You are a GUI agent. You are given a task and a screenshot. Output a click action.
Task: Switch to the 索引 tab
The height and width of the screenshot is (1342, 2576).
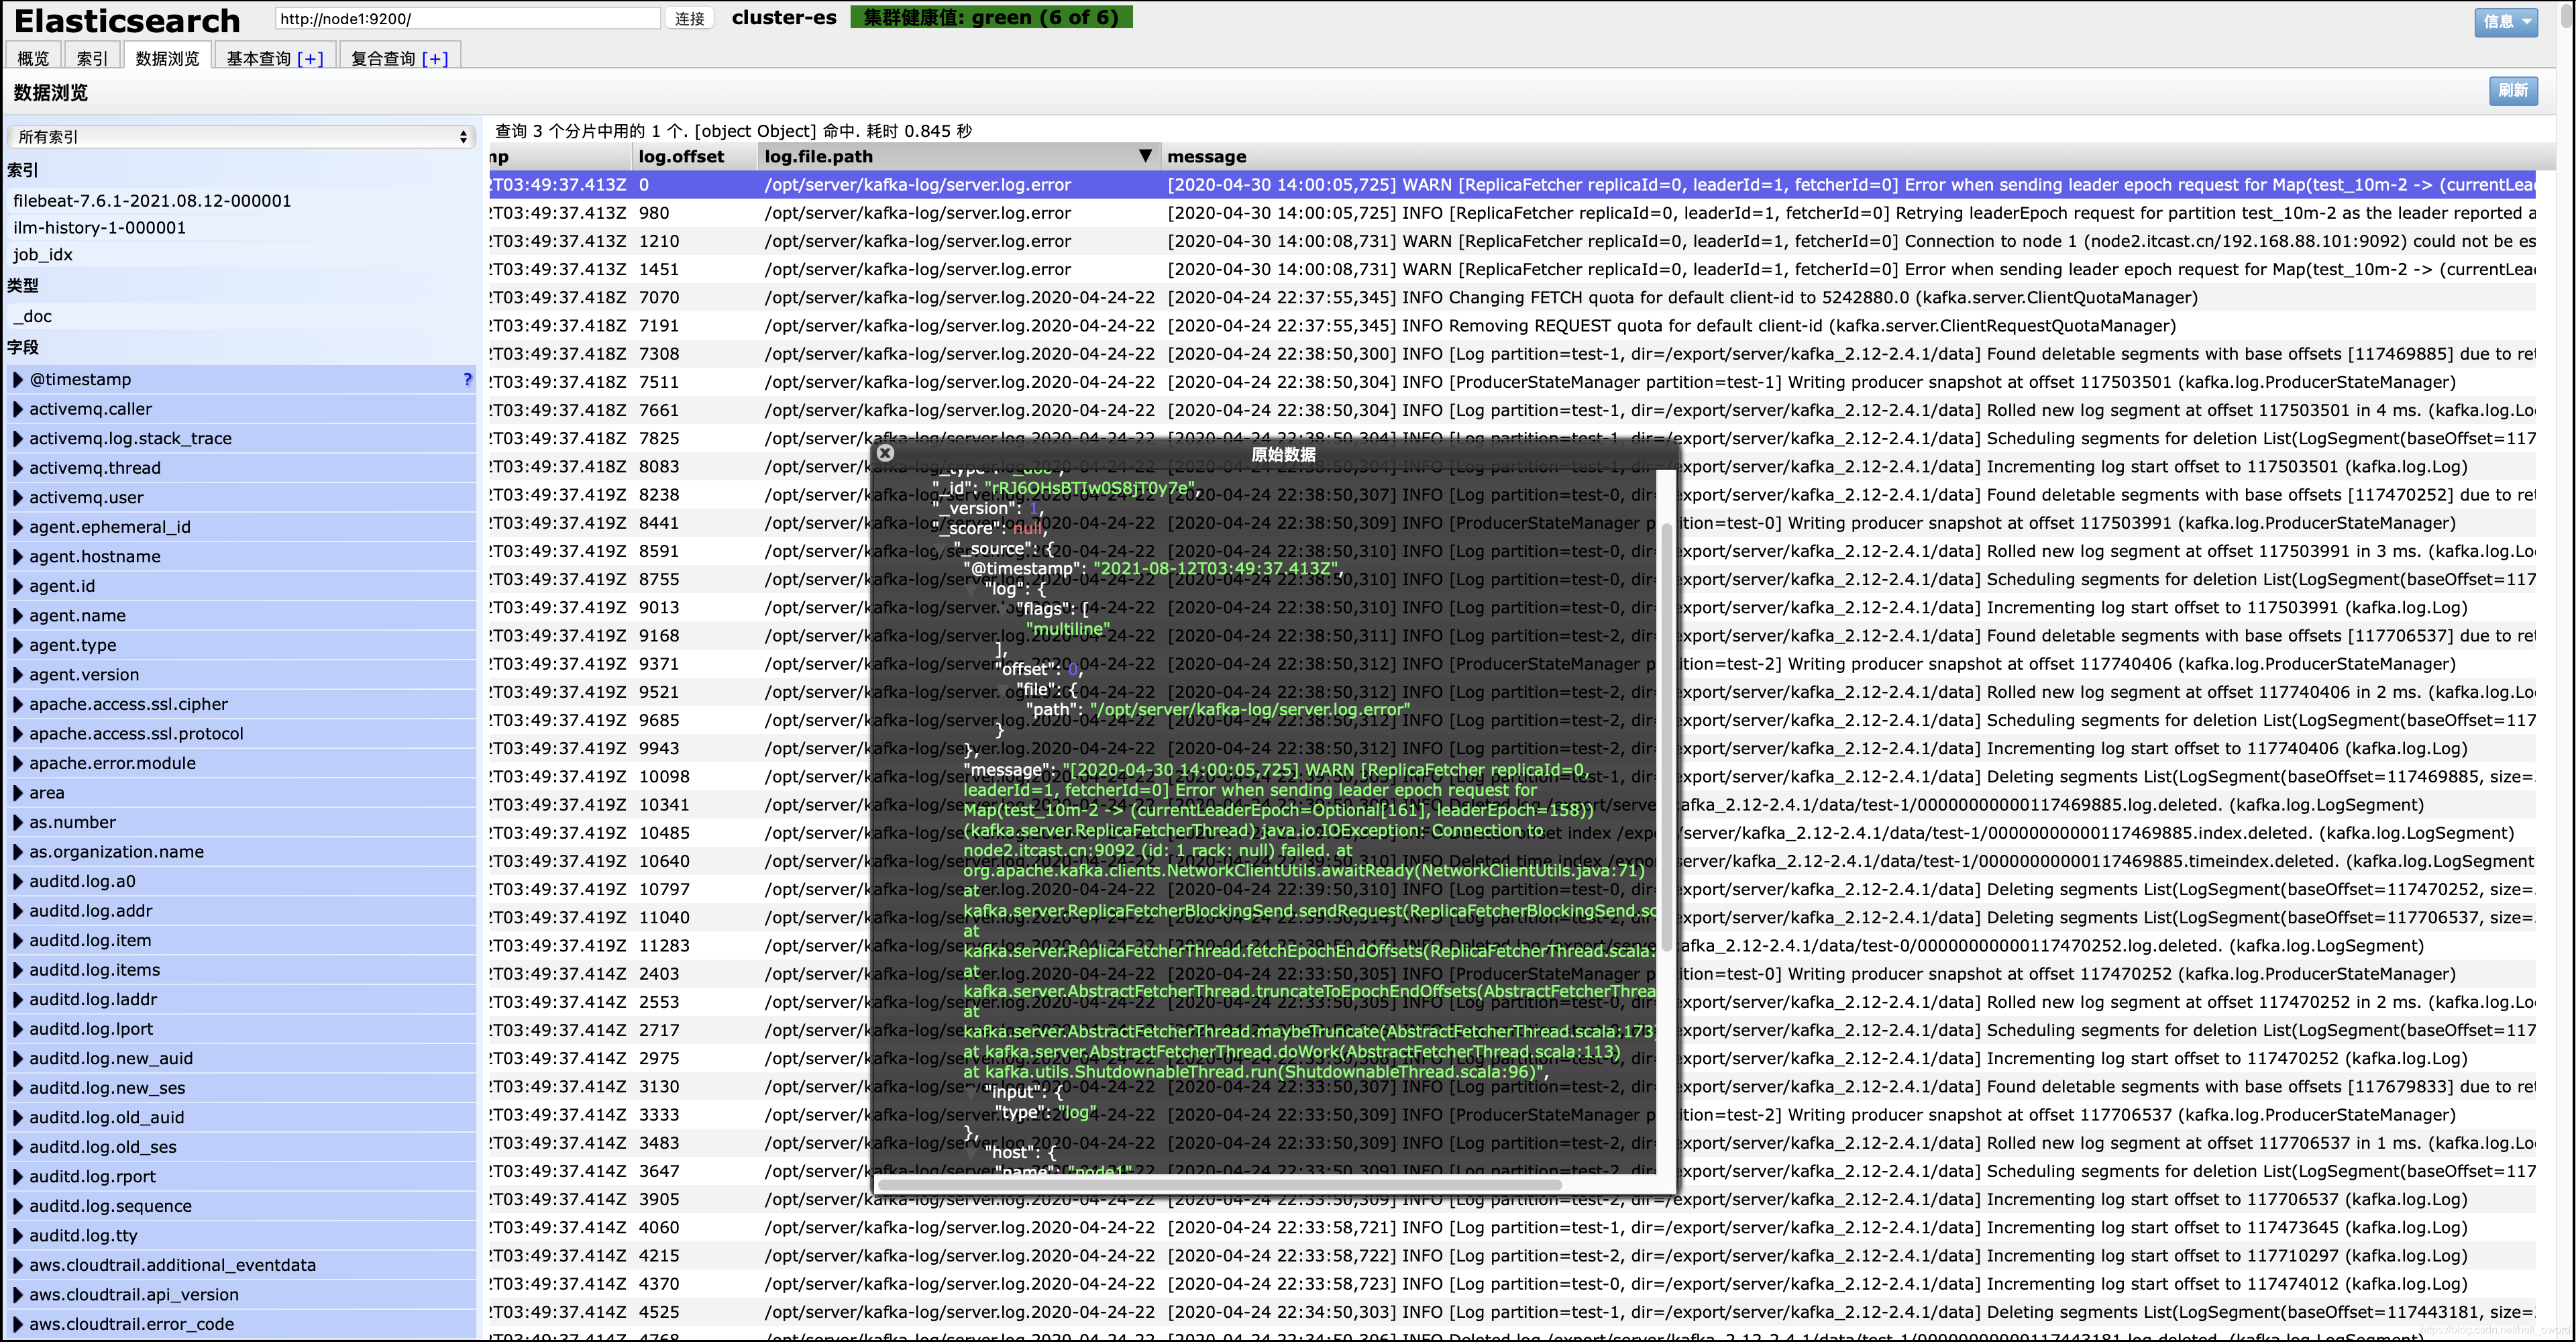(92, 58)
